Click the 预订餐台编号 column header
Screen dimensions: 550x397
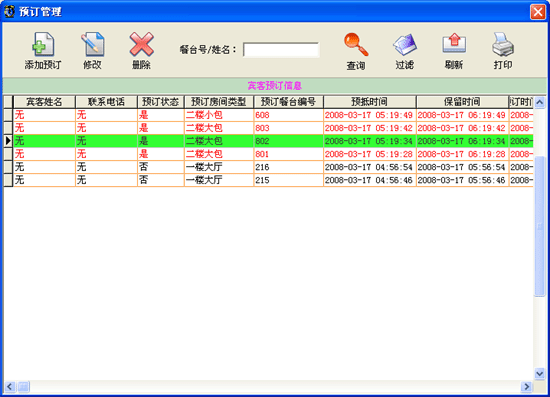tap(288, 102)
